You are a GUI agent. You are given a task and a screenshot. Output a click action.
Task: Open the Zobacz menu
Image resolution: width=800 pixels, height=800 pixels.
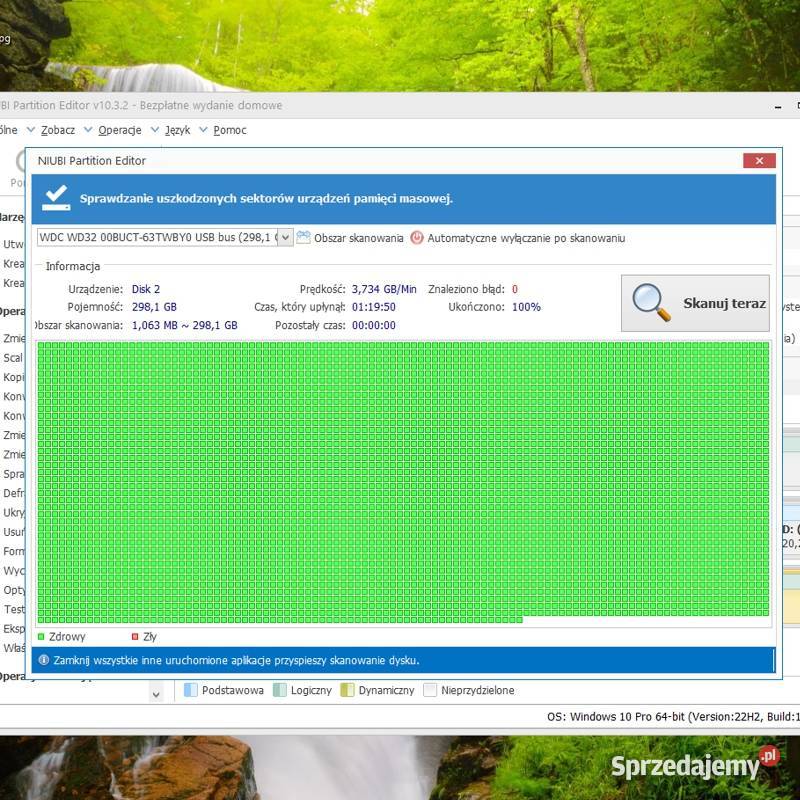(58, 130)
